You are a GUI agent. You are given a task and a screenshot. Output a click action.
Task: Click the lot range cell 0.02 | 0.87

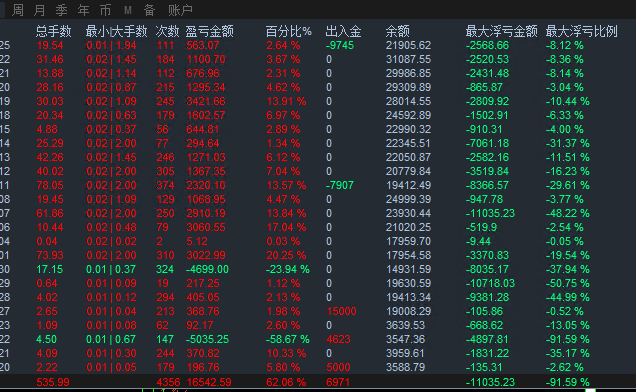click(112, 87)
